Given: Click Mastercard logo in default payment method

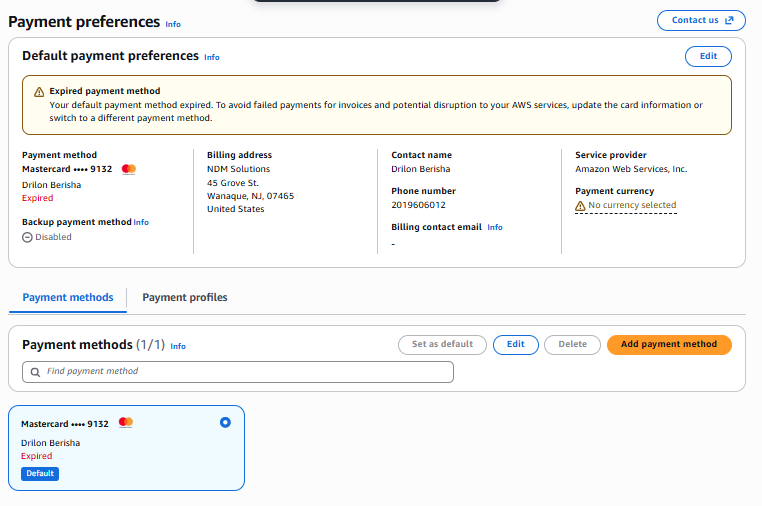Looking at the screenshot, I should (x=129, y=169).
